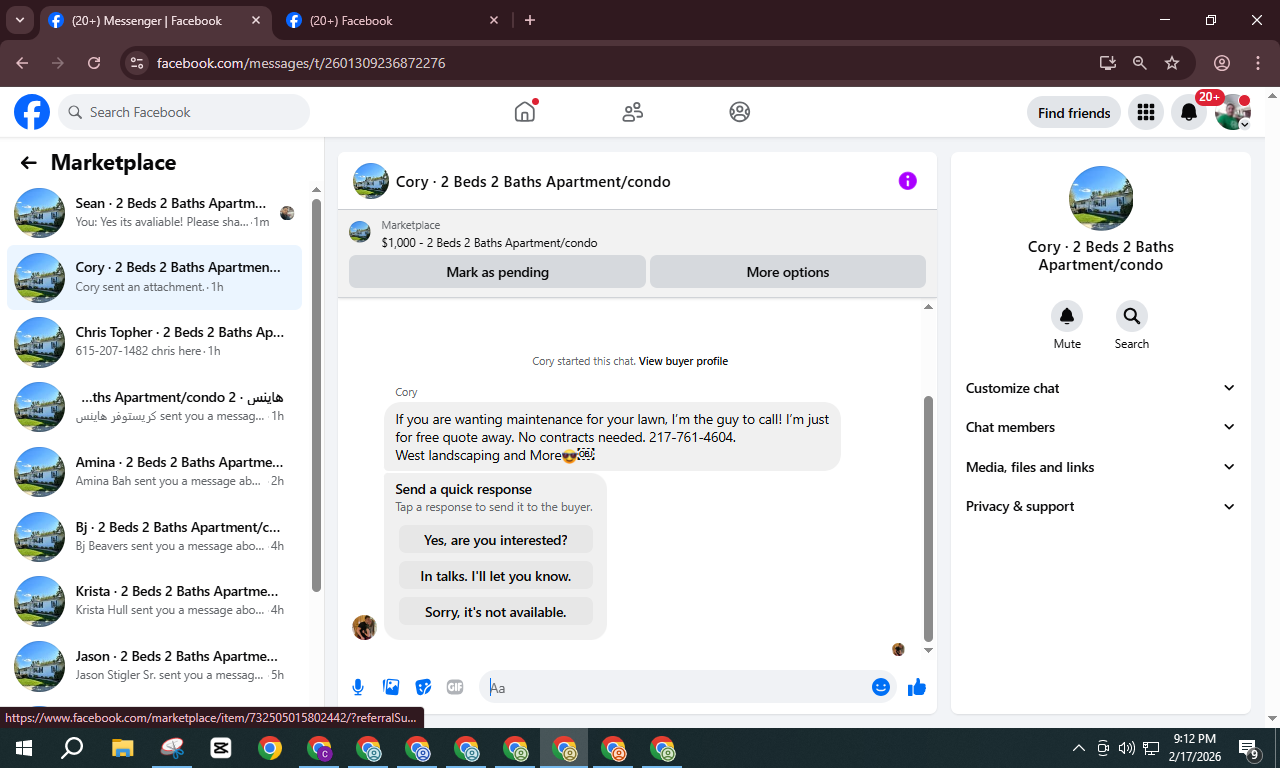Click the Find friends button
1280x768 pixels.
(x=1074, y=113)
